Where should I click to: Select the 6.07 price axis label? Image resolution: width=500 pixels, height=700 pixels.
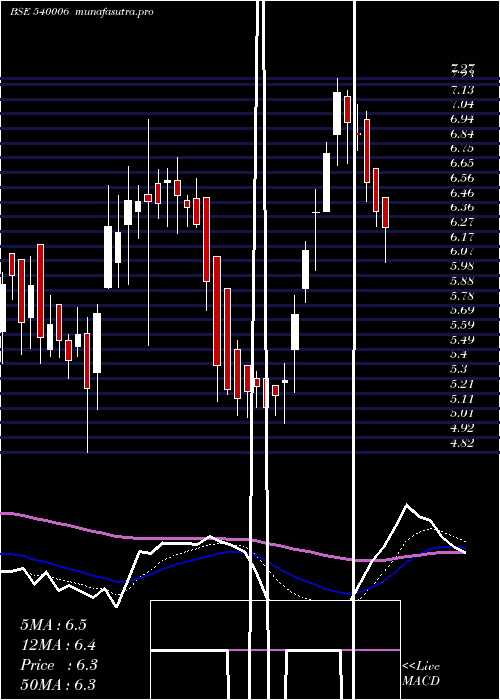[x=462, y=251]
